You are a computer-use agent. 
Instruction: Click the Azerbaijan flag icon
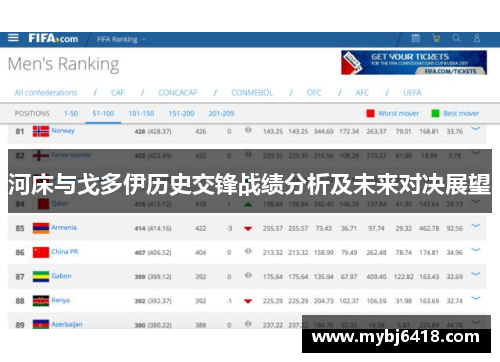pos(41,324)
